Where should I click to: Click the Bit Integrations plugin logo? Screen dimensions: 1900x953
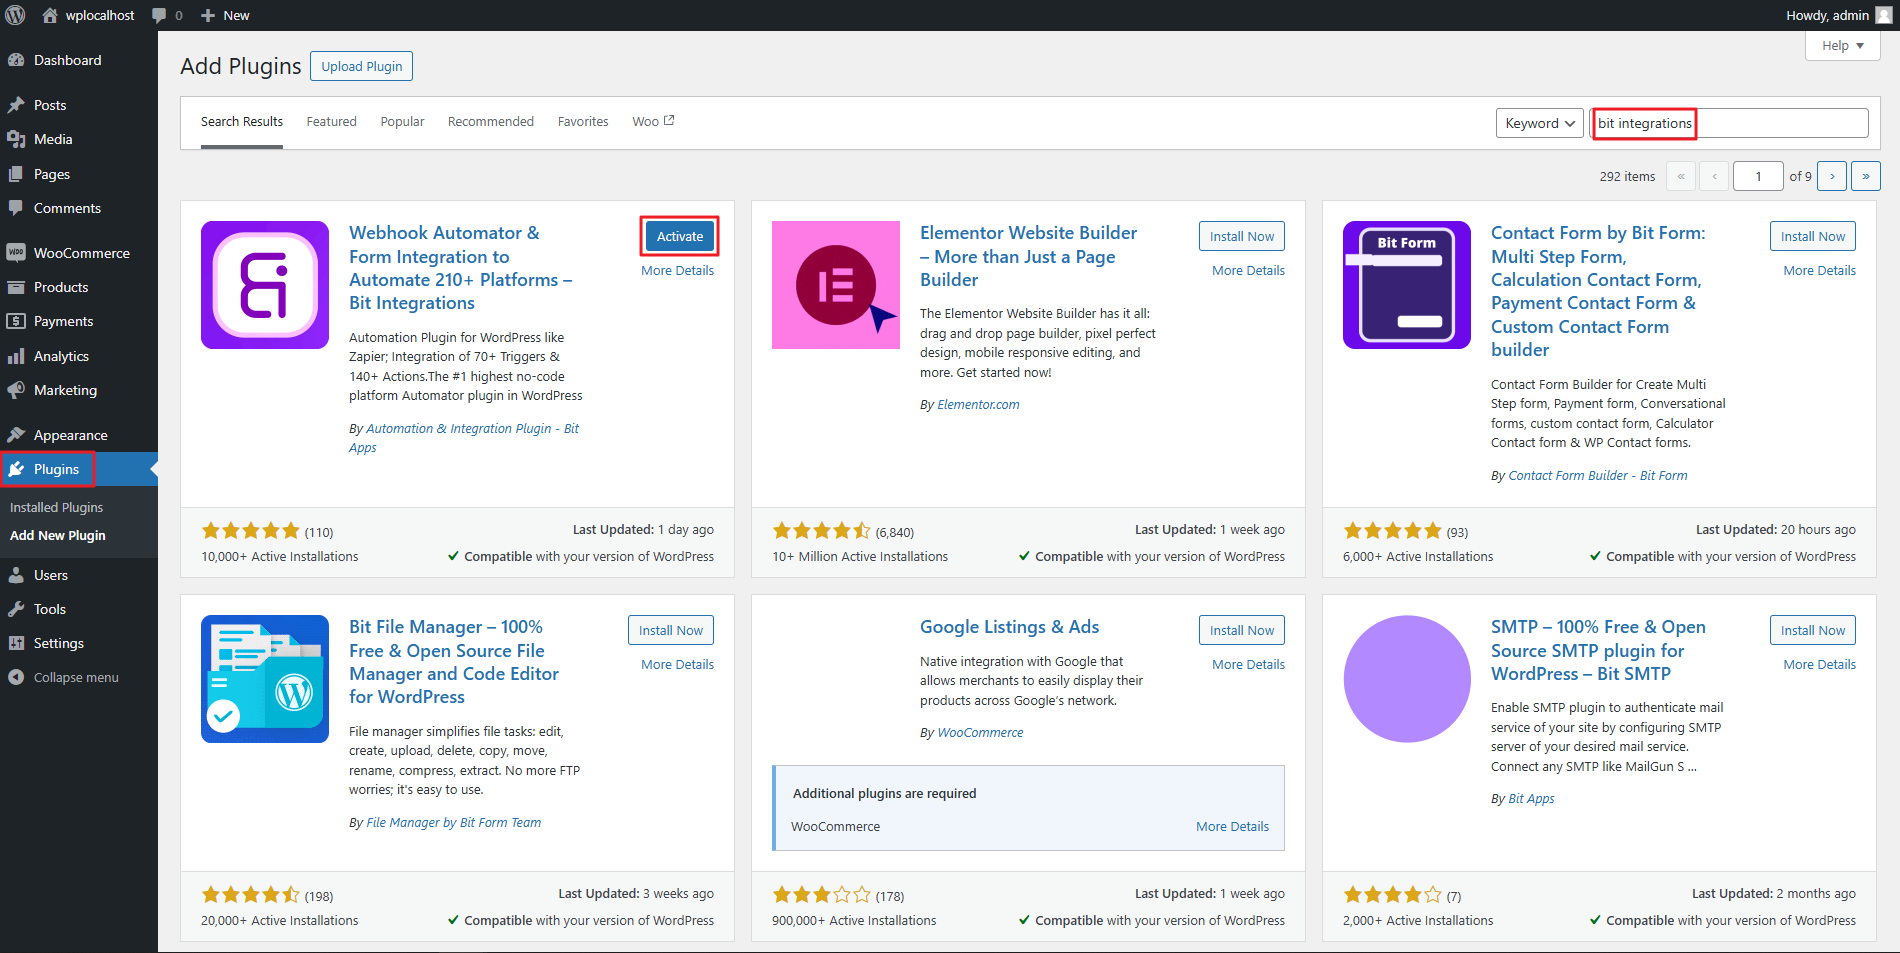[265, 285]
